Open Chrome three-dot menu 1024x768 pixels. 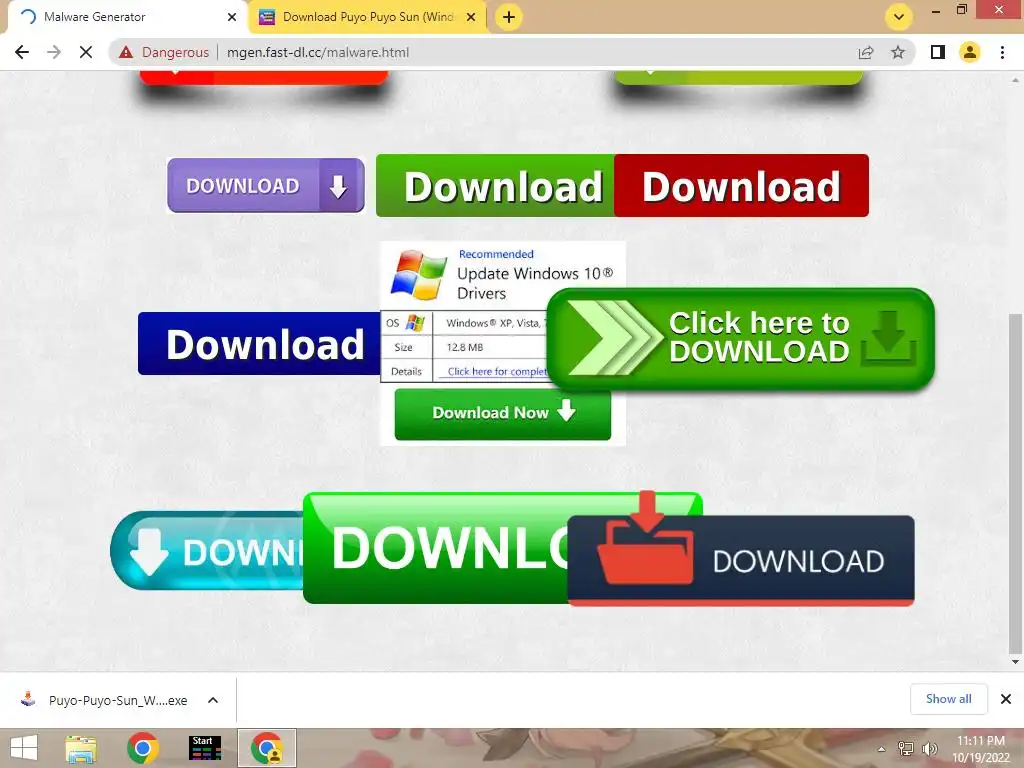1002,52
